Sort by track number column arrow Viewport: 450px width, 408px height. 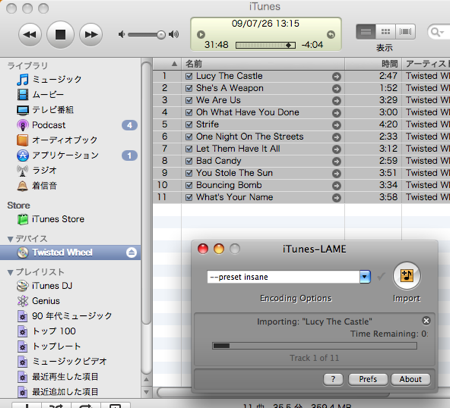pos(174,64)
